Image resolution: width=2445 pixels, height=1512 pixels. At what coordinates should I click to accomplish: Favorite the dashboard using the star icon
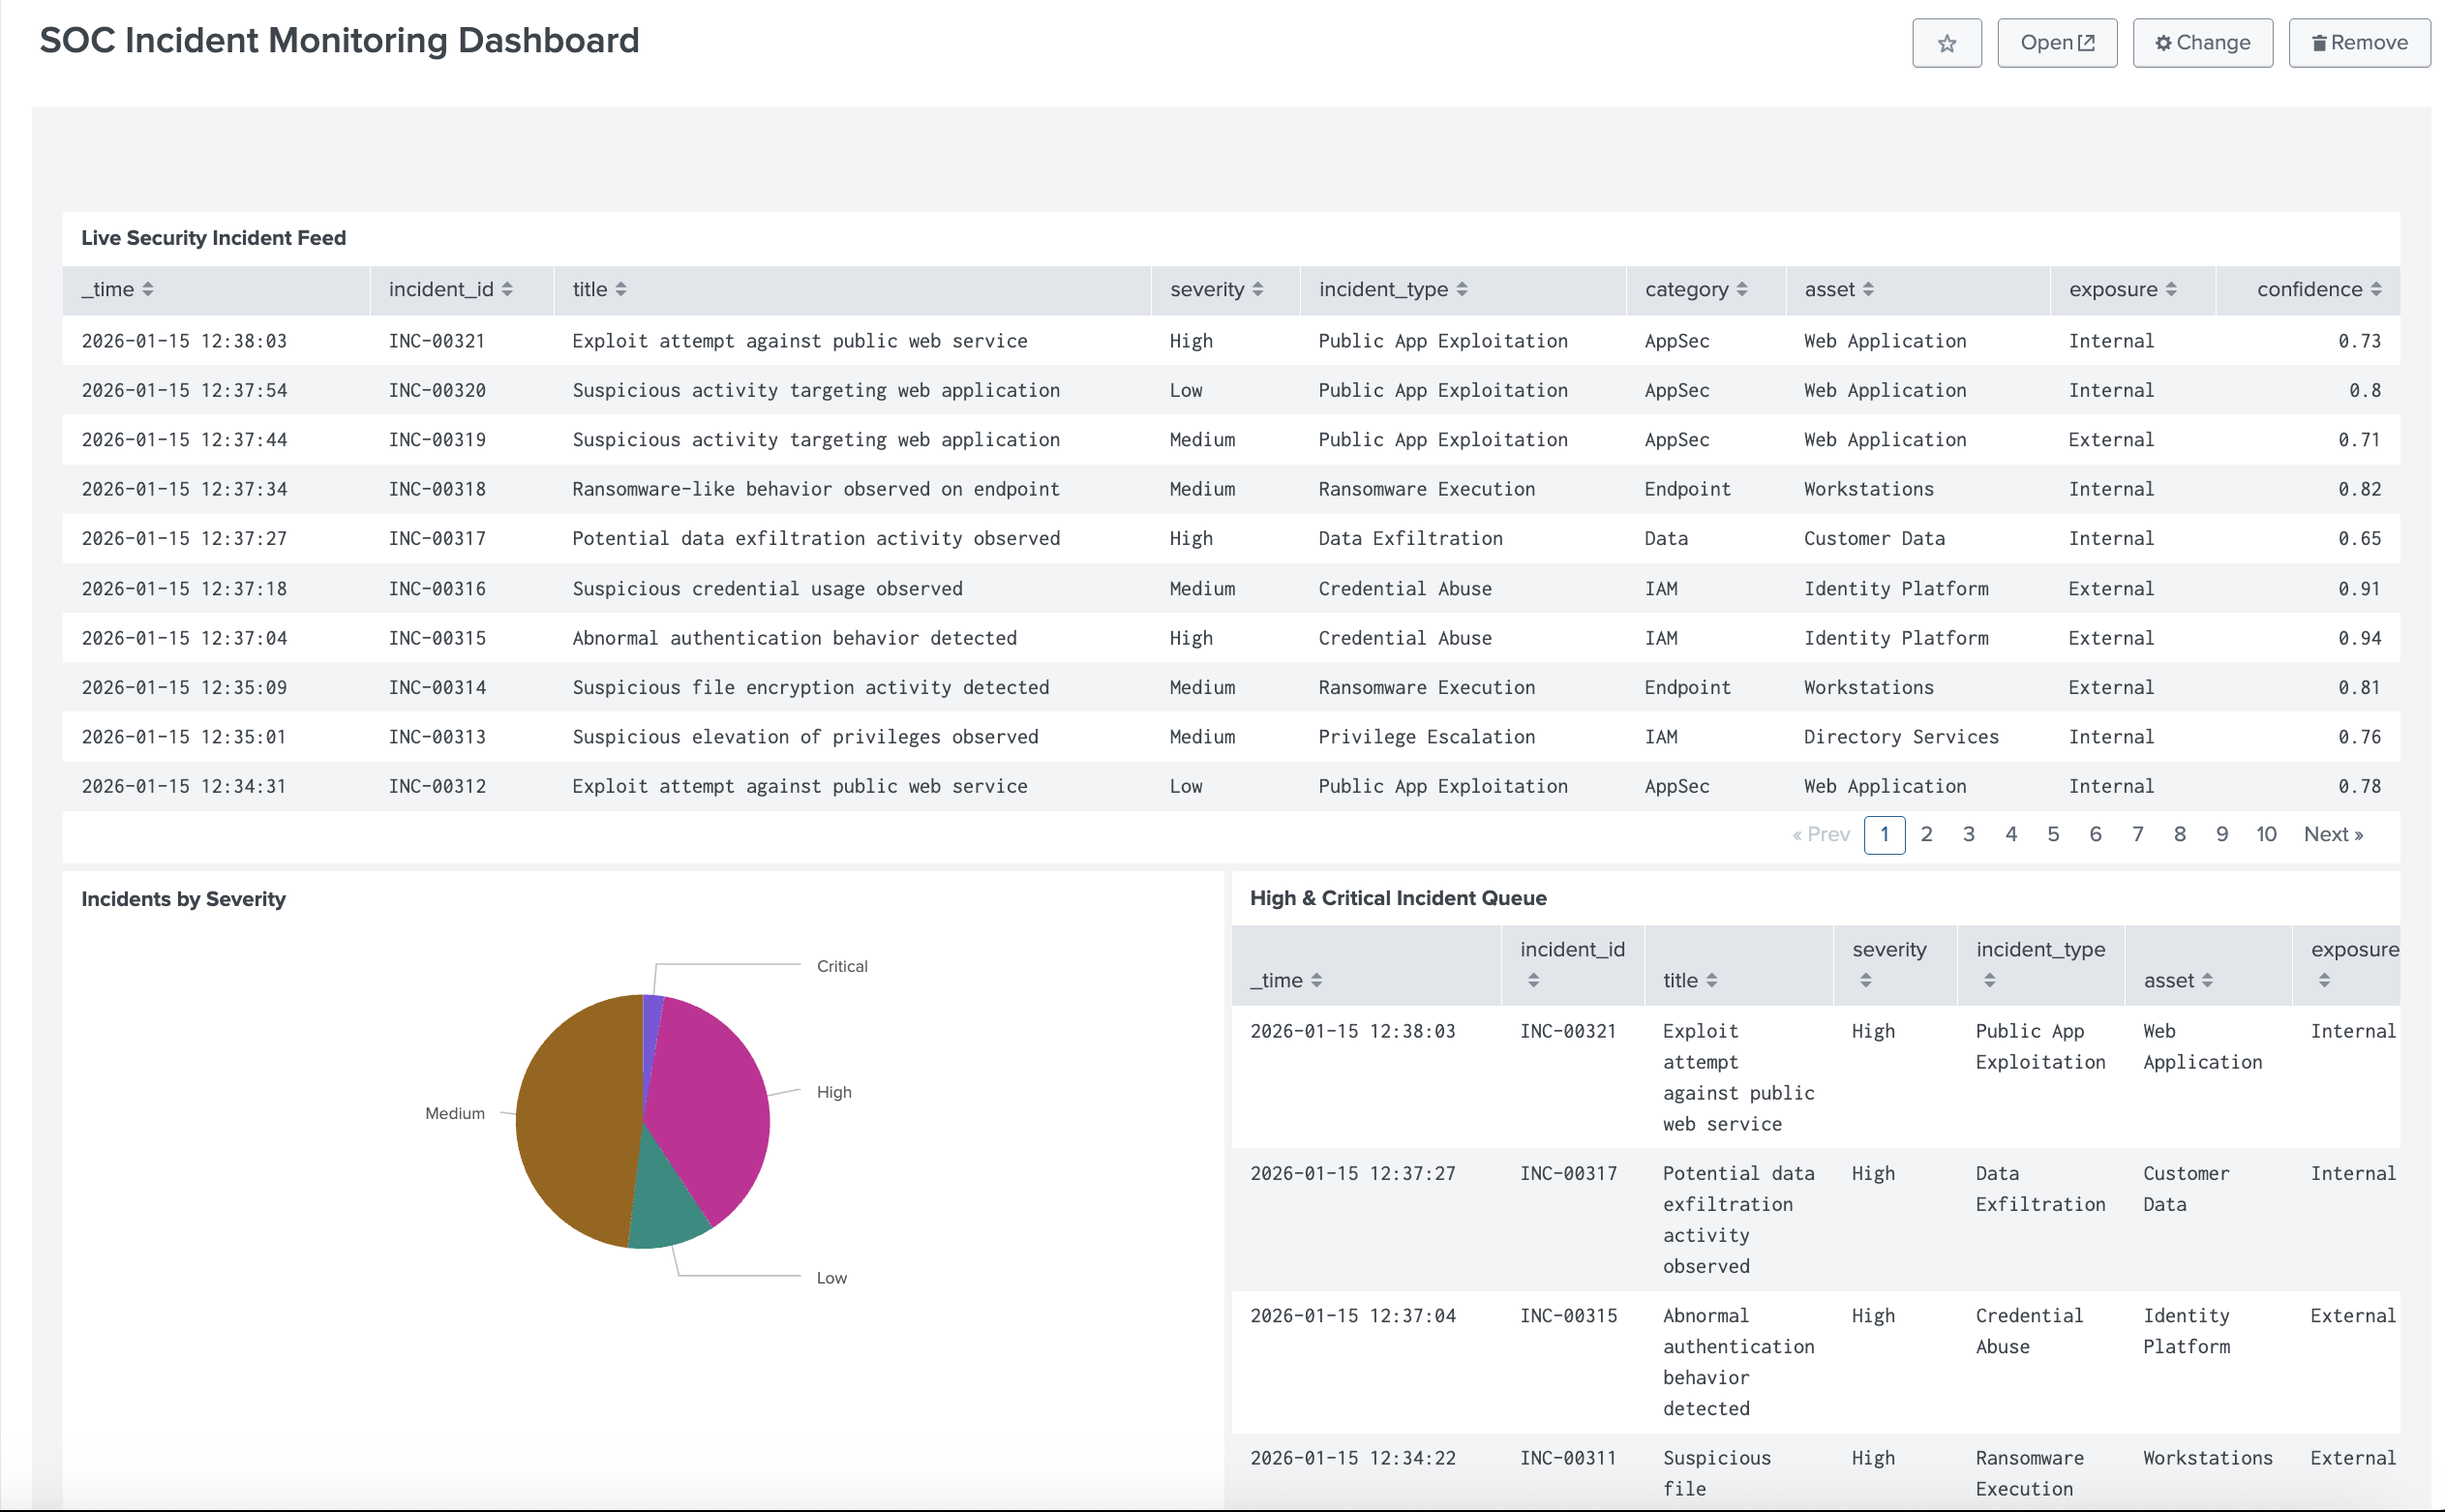pyautogui.click(x=1946, y=42)
